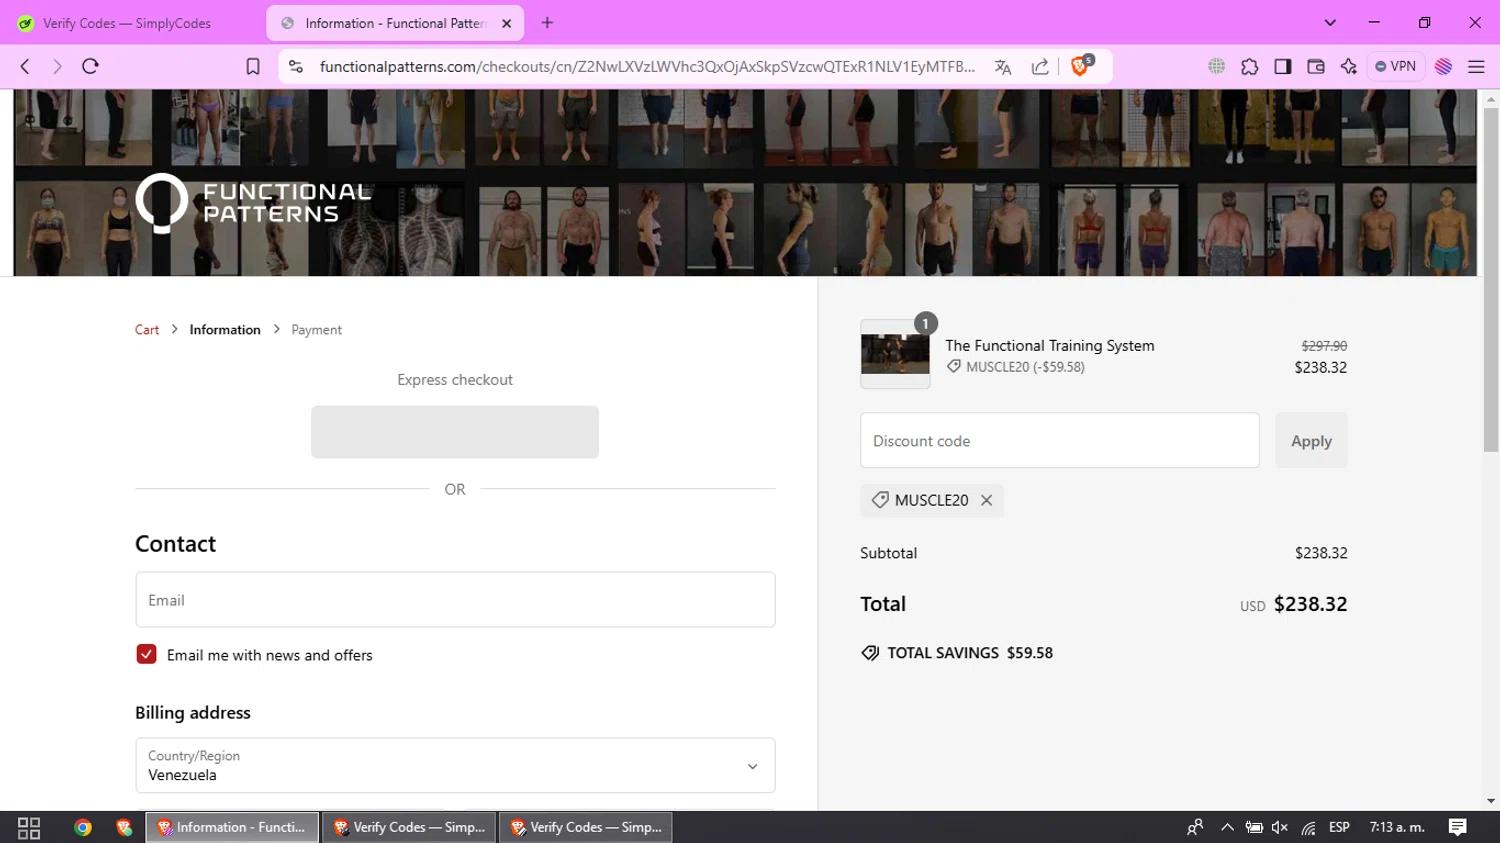Open the battery tray icon
This screenshot has width=1500, height=843.
point(1254,827)
